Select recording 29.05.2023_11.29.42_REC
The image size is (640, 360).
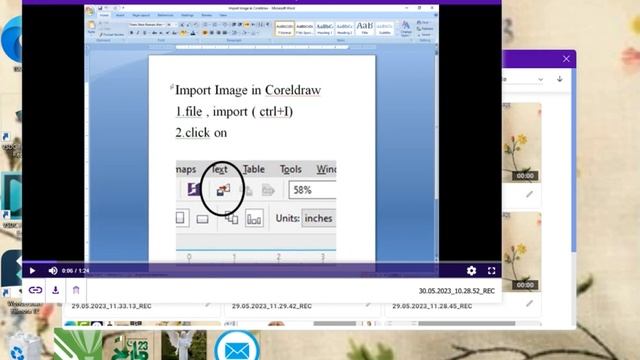coord(272,306)
